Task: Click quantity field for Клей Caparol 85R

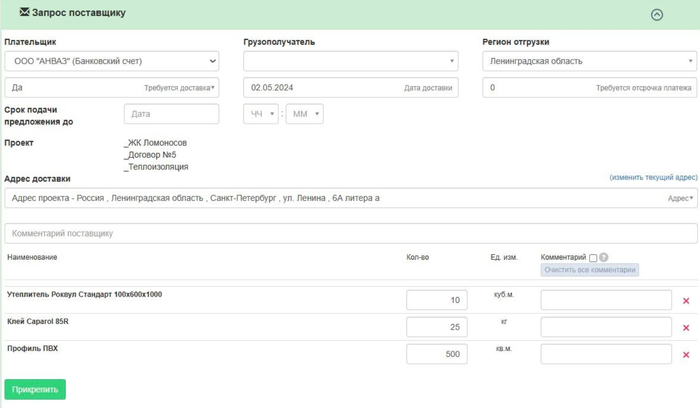Action: [x=437, y=327]
